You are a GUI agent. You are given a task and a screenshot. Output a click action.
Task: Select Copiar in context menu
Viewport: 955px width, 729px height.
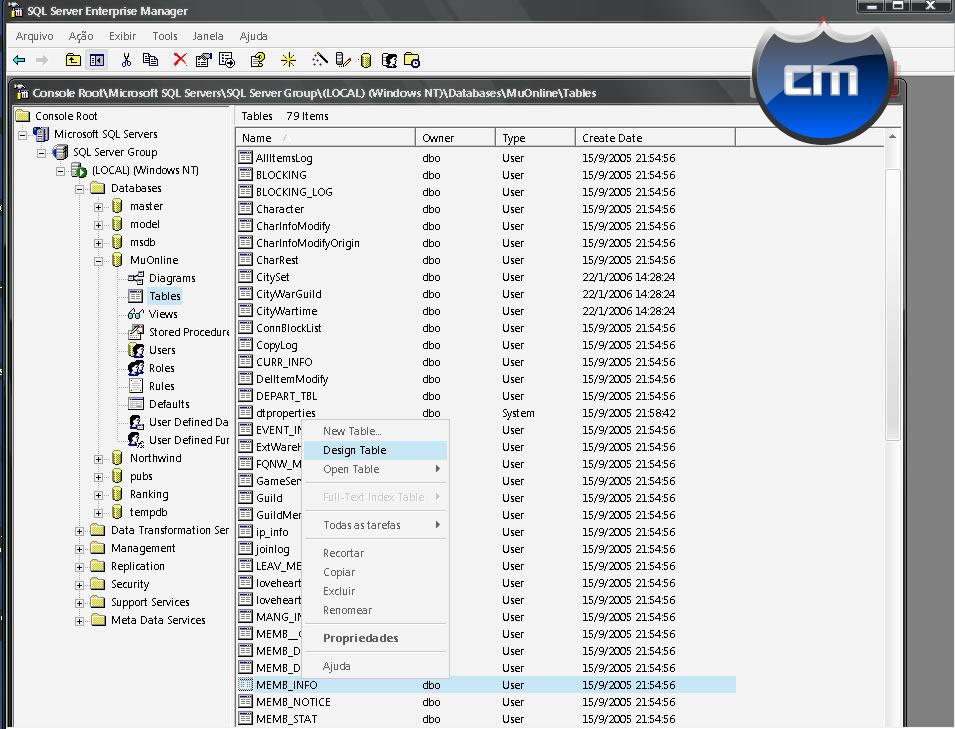coord(375,572)
